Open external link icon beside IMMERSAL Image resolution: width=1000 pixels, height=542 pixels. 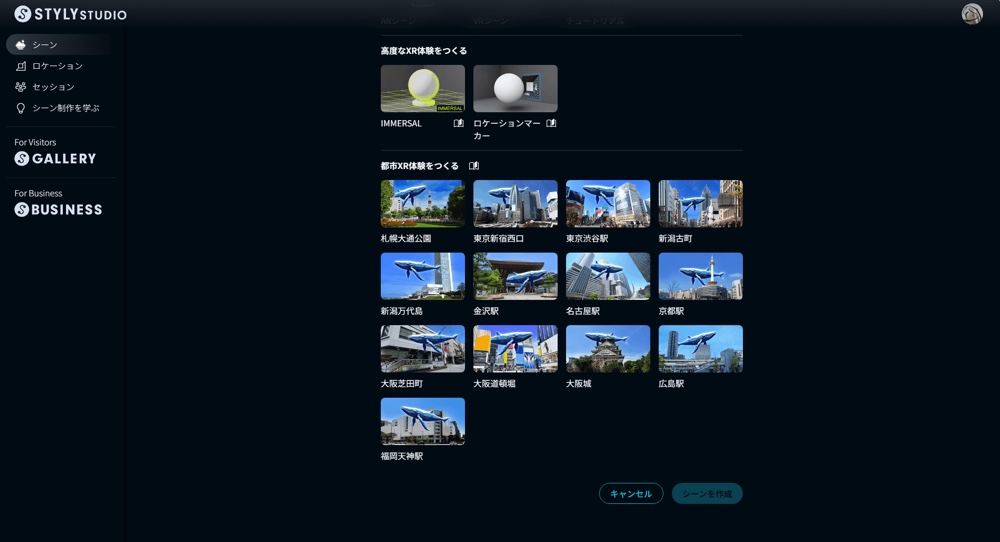tap(459, 124)
